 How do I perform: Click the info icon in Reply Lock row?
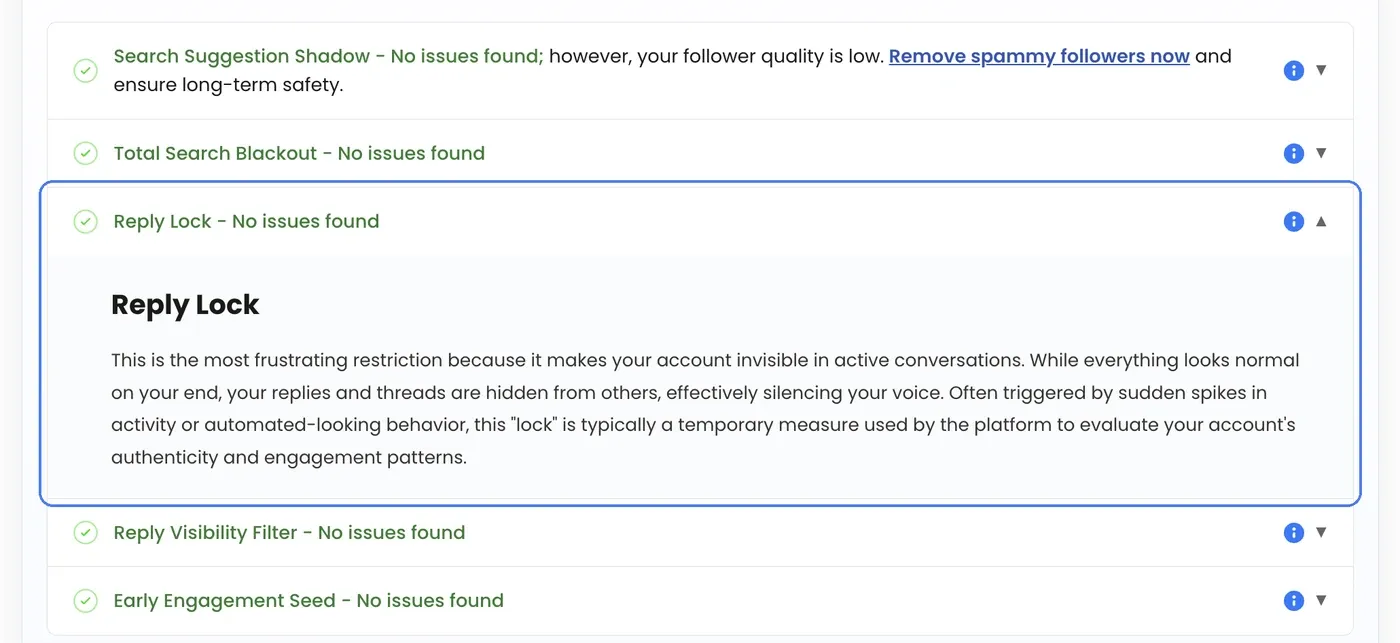(x=1293, y=222)
